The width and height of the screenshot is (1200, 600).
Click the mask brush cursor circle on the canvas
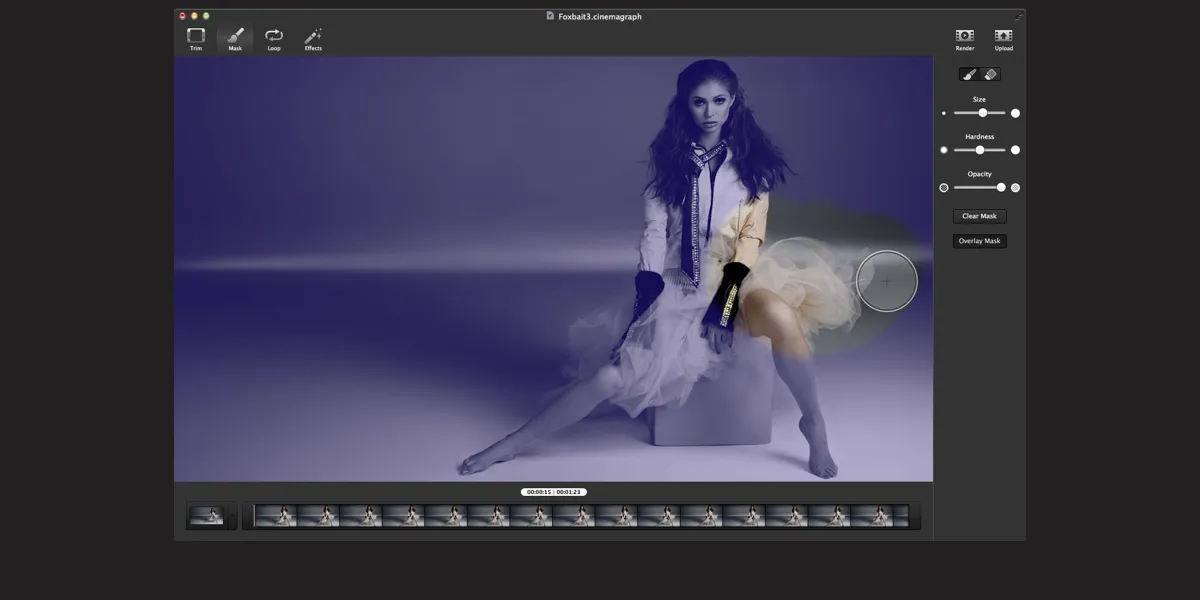tap(887, 281)
